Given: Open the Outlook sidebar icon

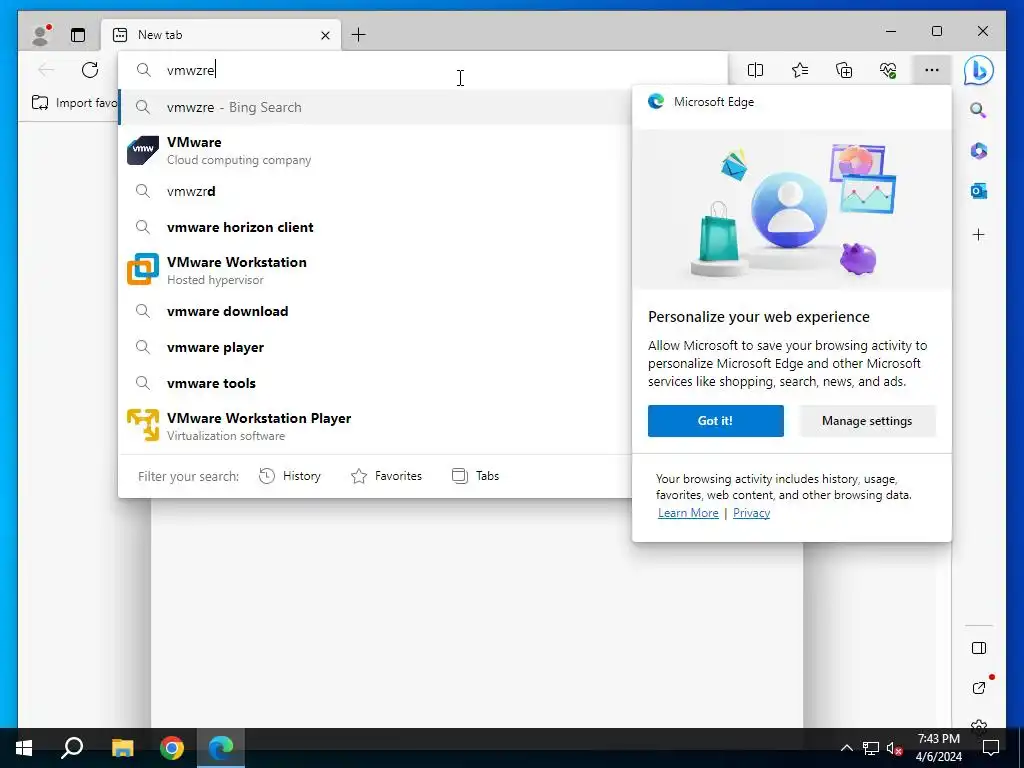Looking at the screenshot, I should [978, 191].
